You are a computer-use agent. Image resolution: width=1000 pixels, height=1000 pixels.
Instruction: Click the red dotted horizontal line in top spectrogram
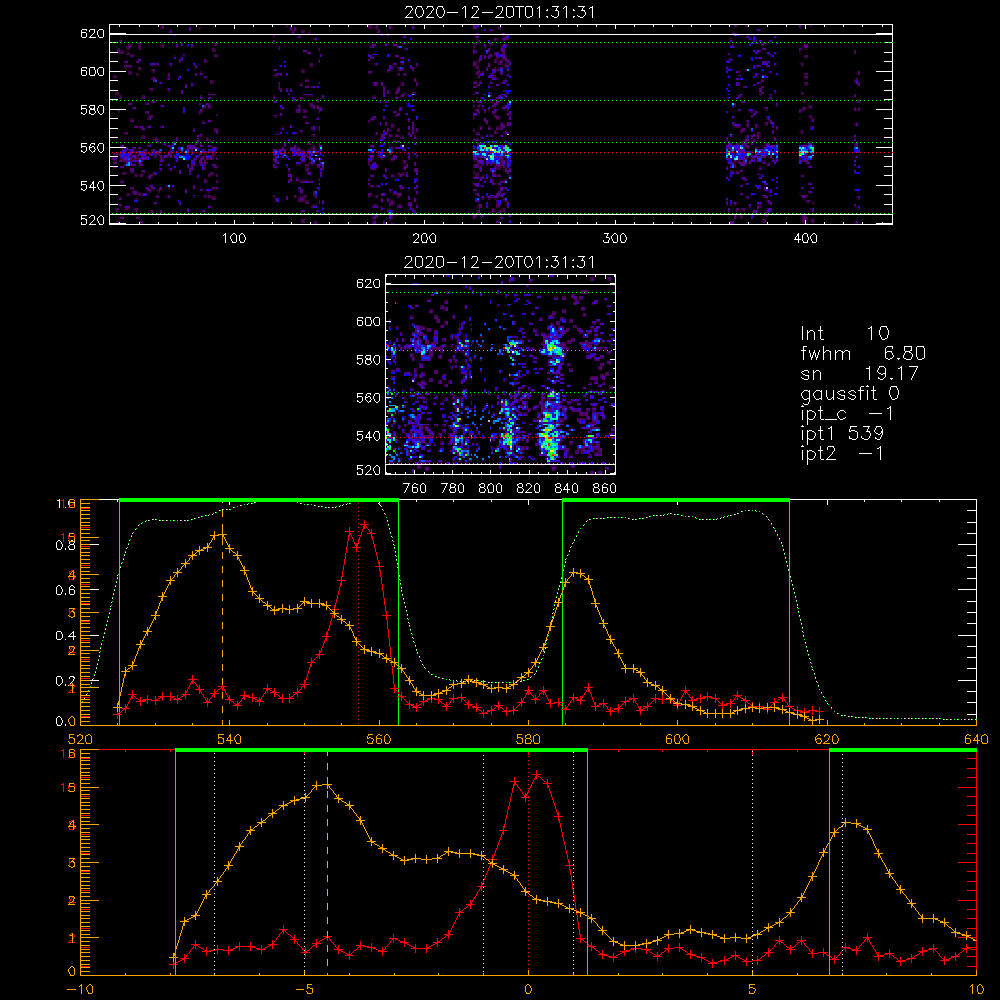pos(501,152)
